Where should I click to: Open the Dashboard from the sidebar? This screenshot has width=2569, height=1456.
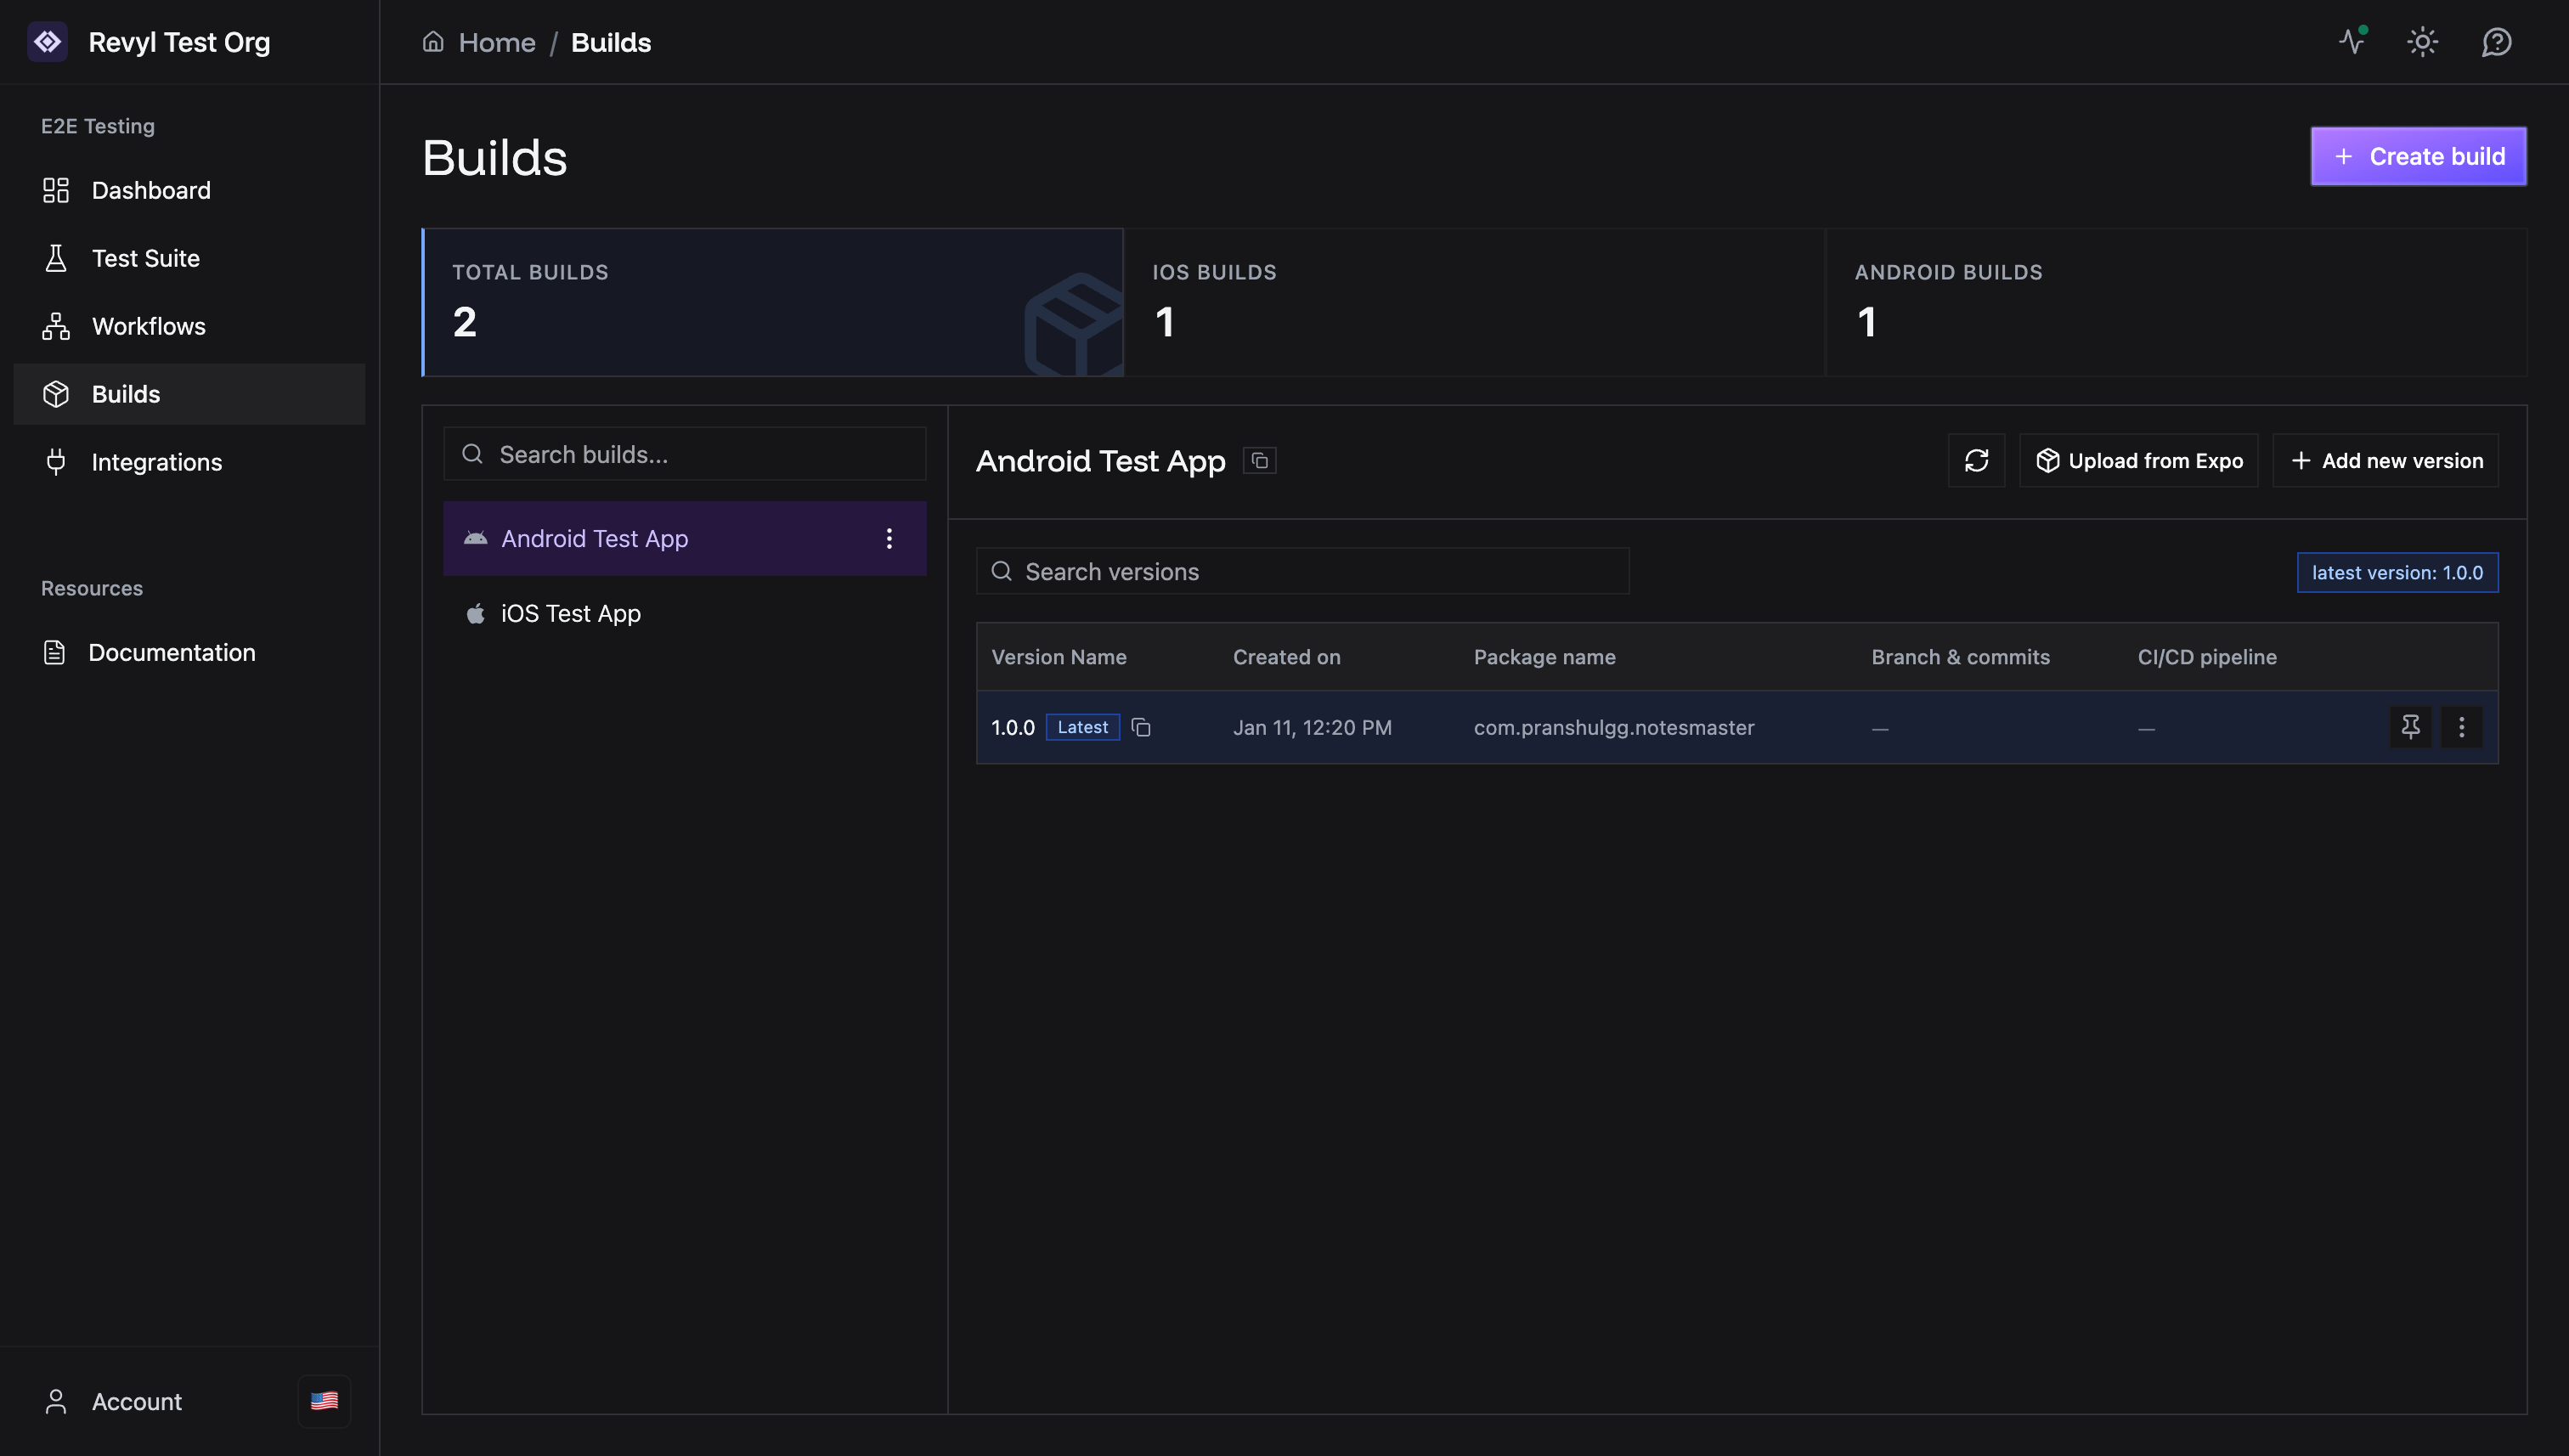point(150,190)
